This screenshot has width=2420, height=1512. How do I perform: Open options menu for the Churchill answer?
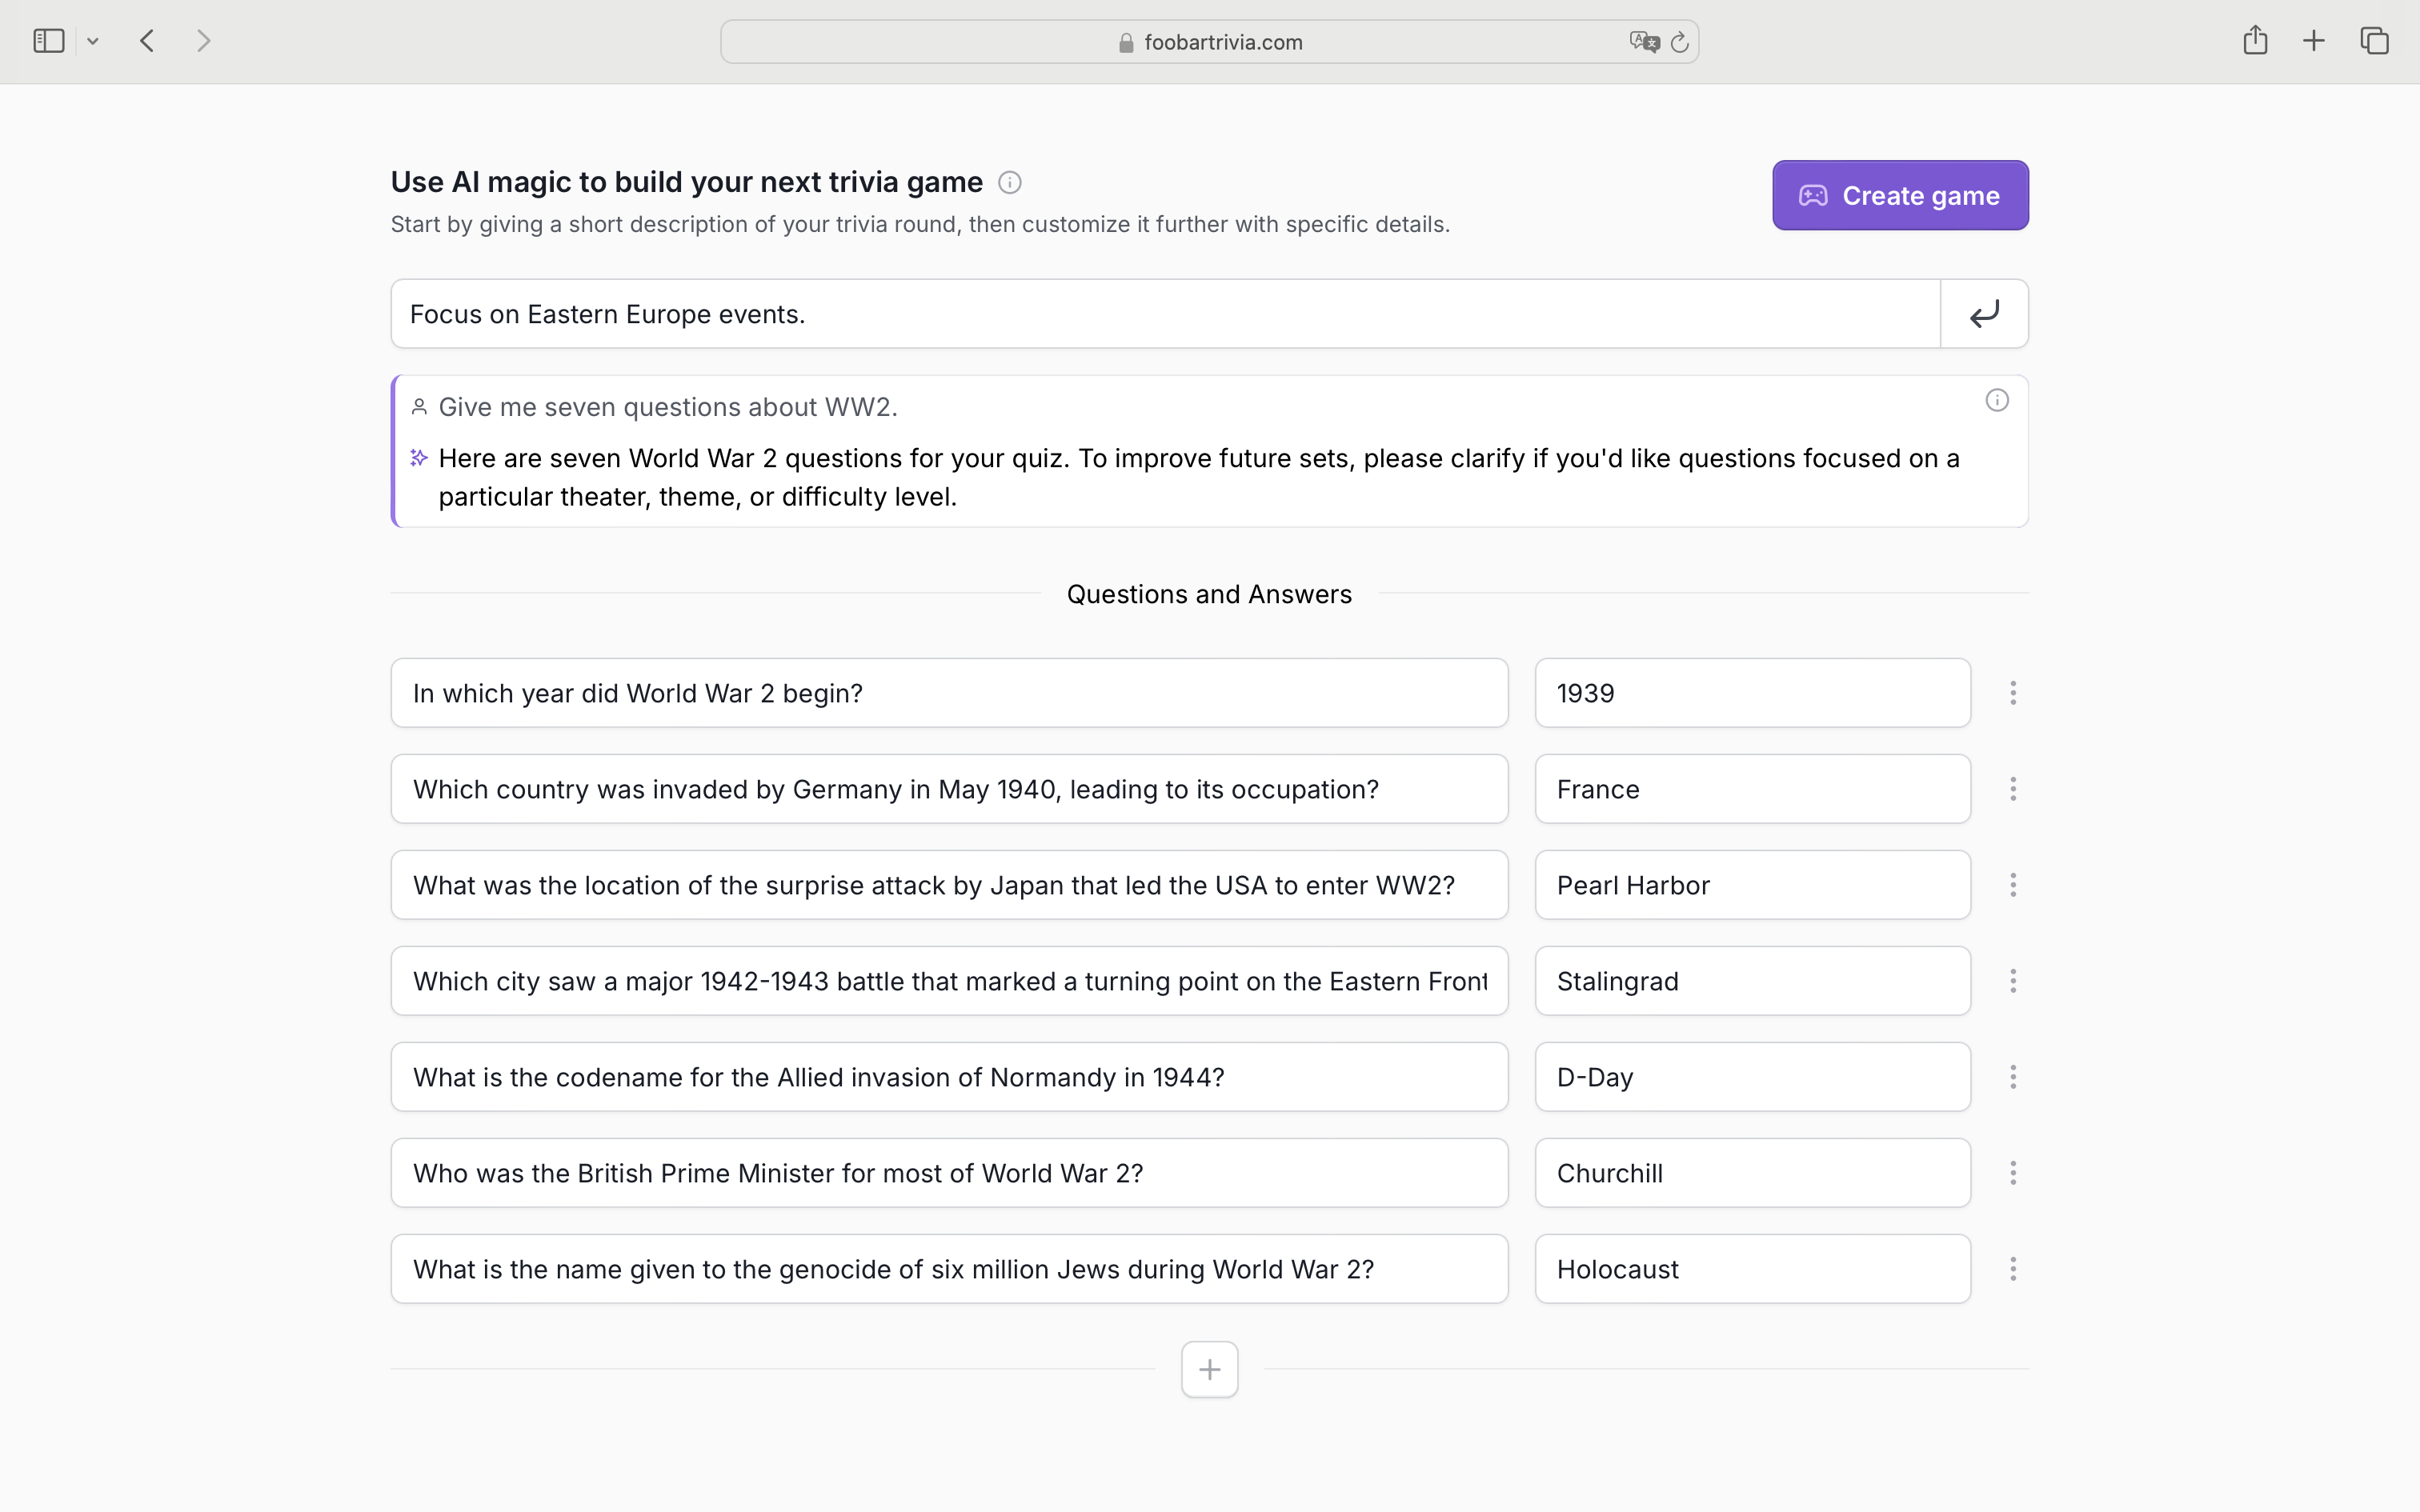tap(2013, 1172)
